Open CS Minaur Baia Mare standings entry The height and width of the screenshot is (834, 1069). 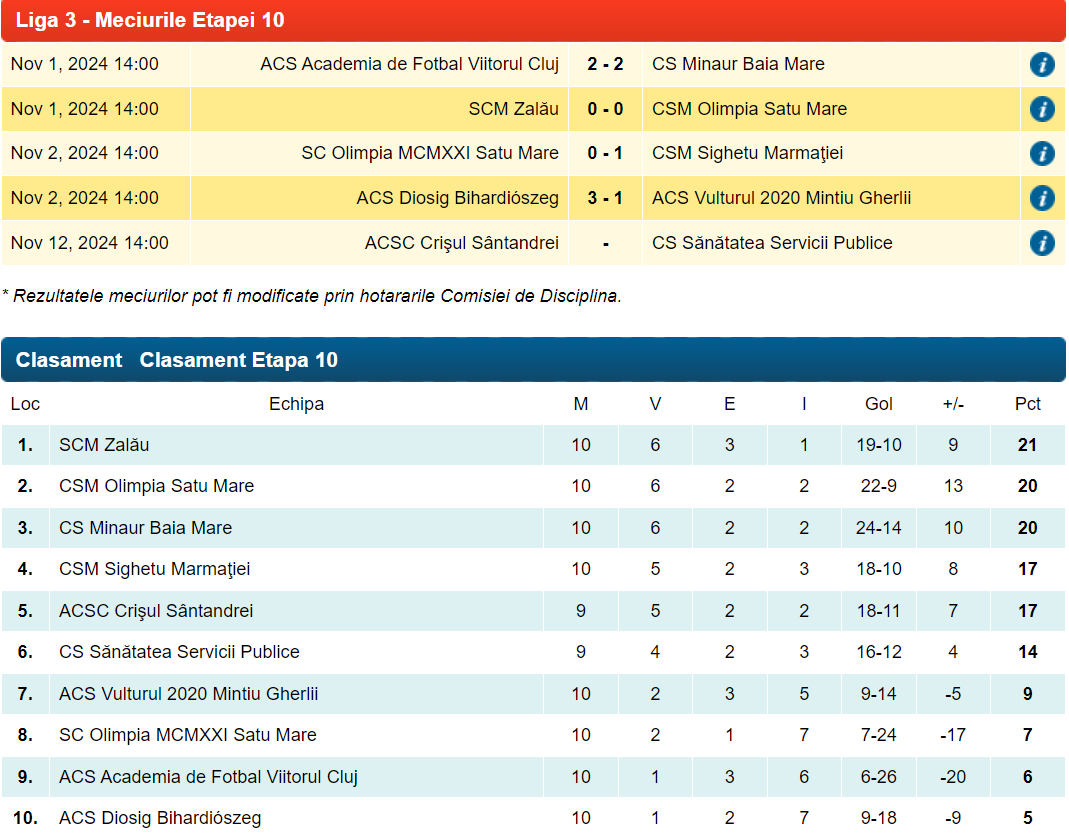click(145, 528)
